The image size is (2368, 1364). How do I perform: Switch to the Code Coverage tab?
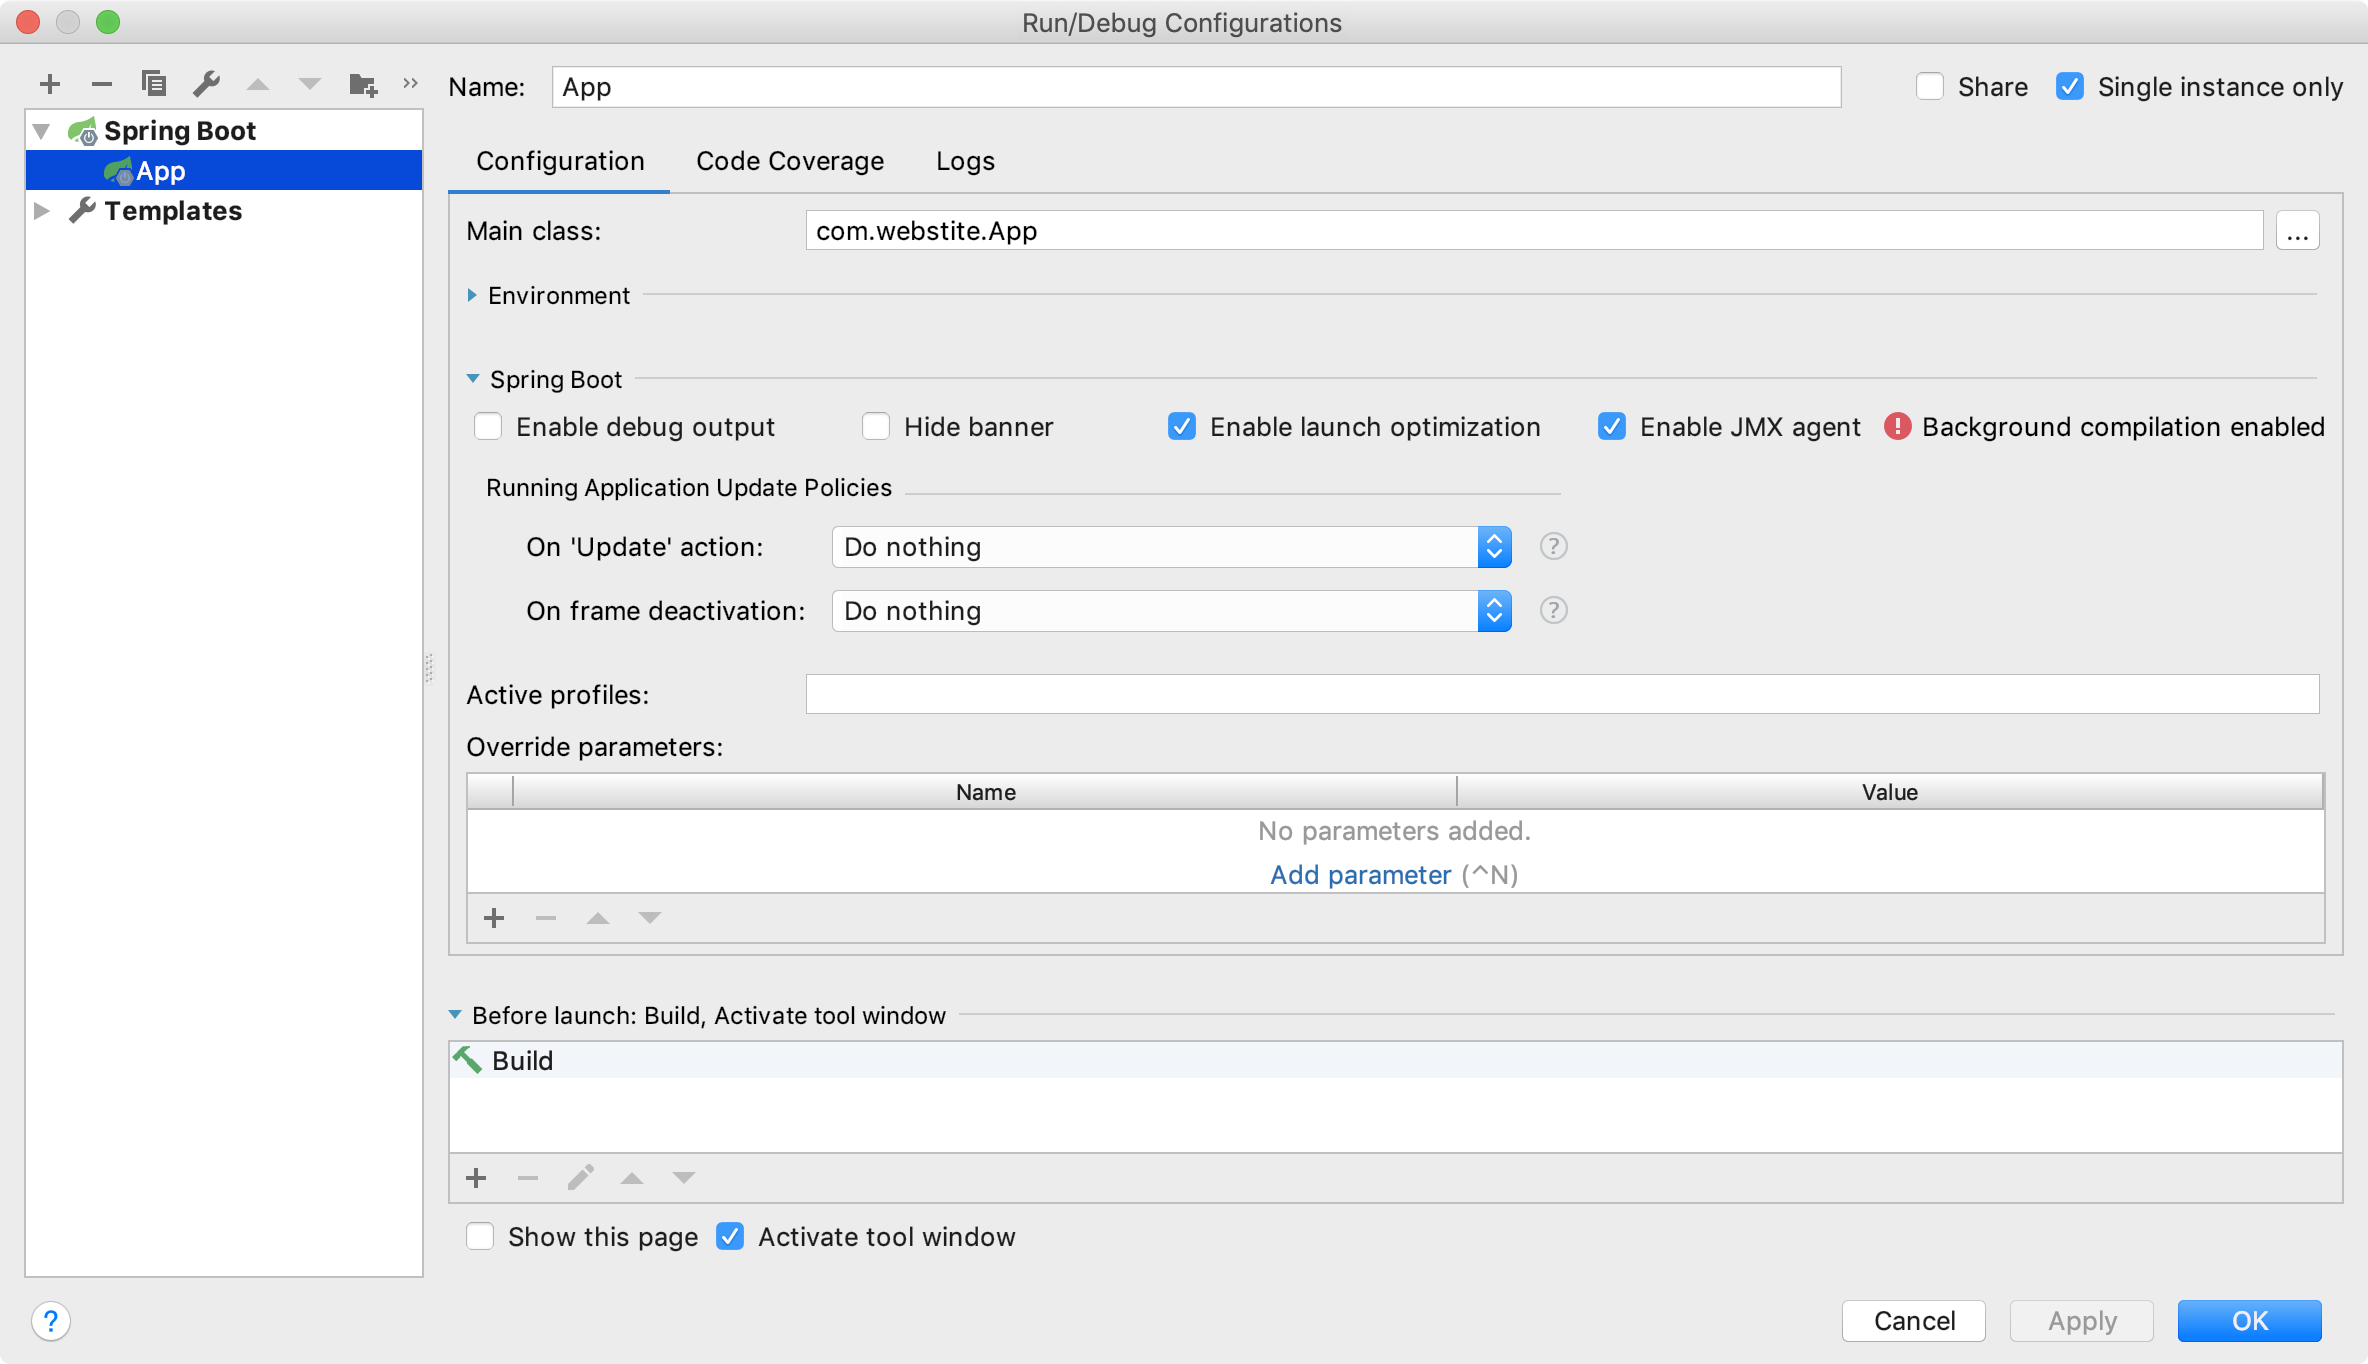[790, 161]
